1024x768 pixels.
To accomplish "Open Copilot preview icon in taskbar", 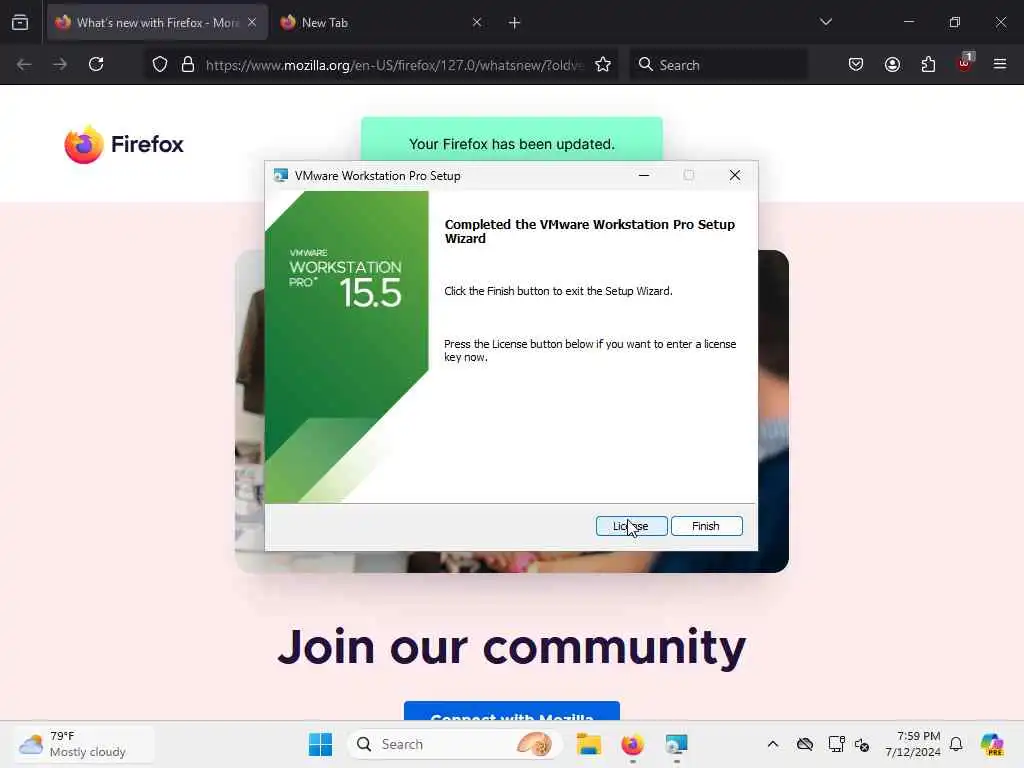I will [992, 744].
